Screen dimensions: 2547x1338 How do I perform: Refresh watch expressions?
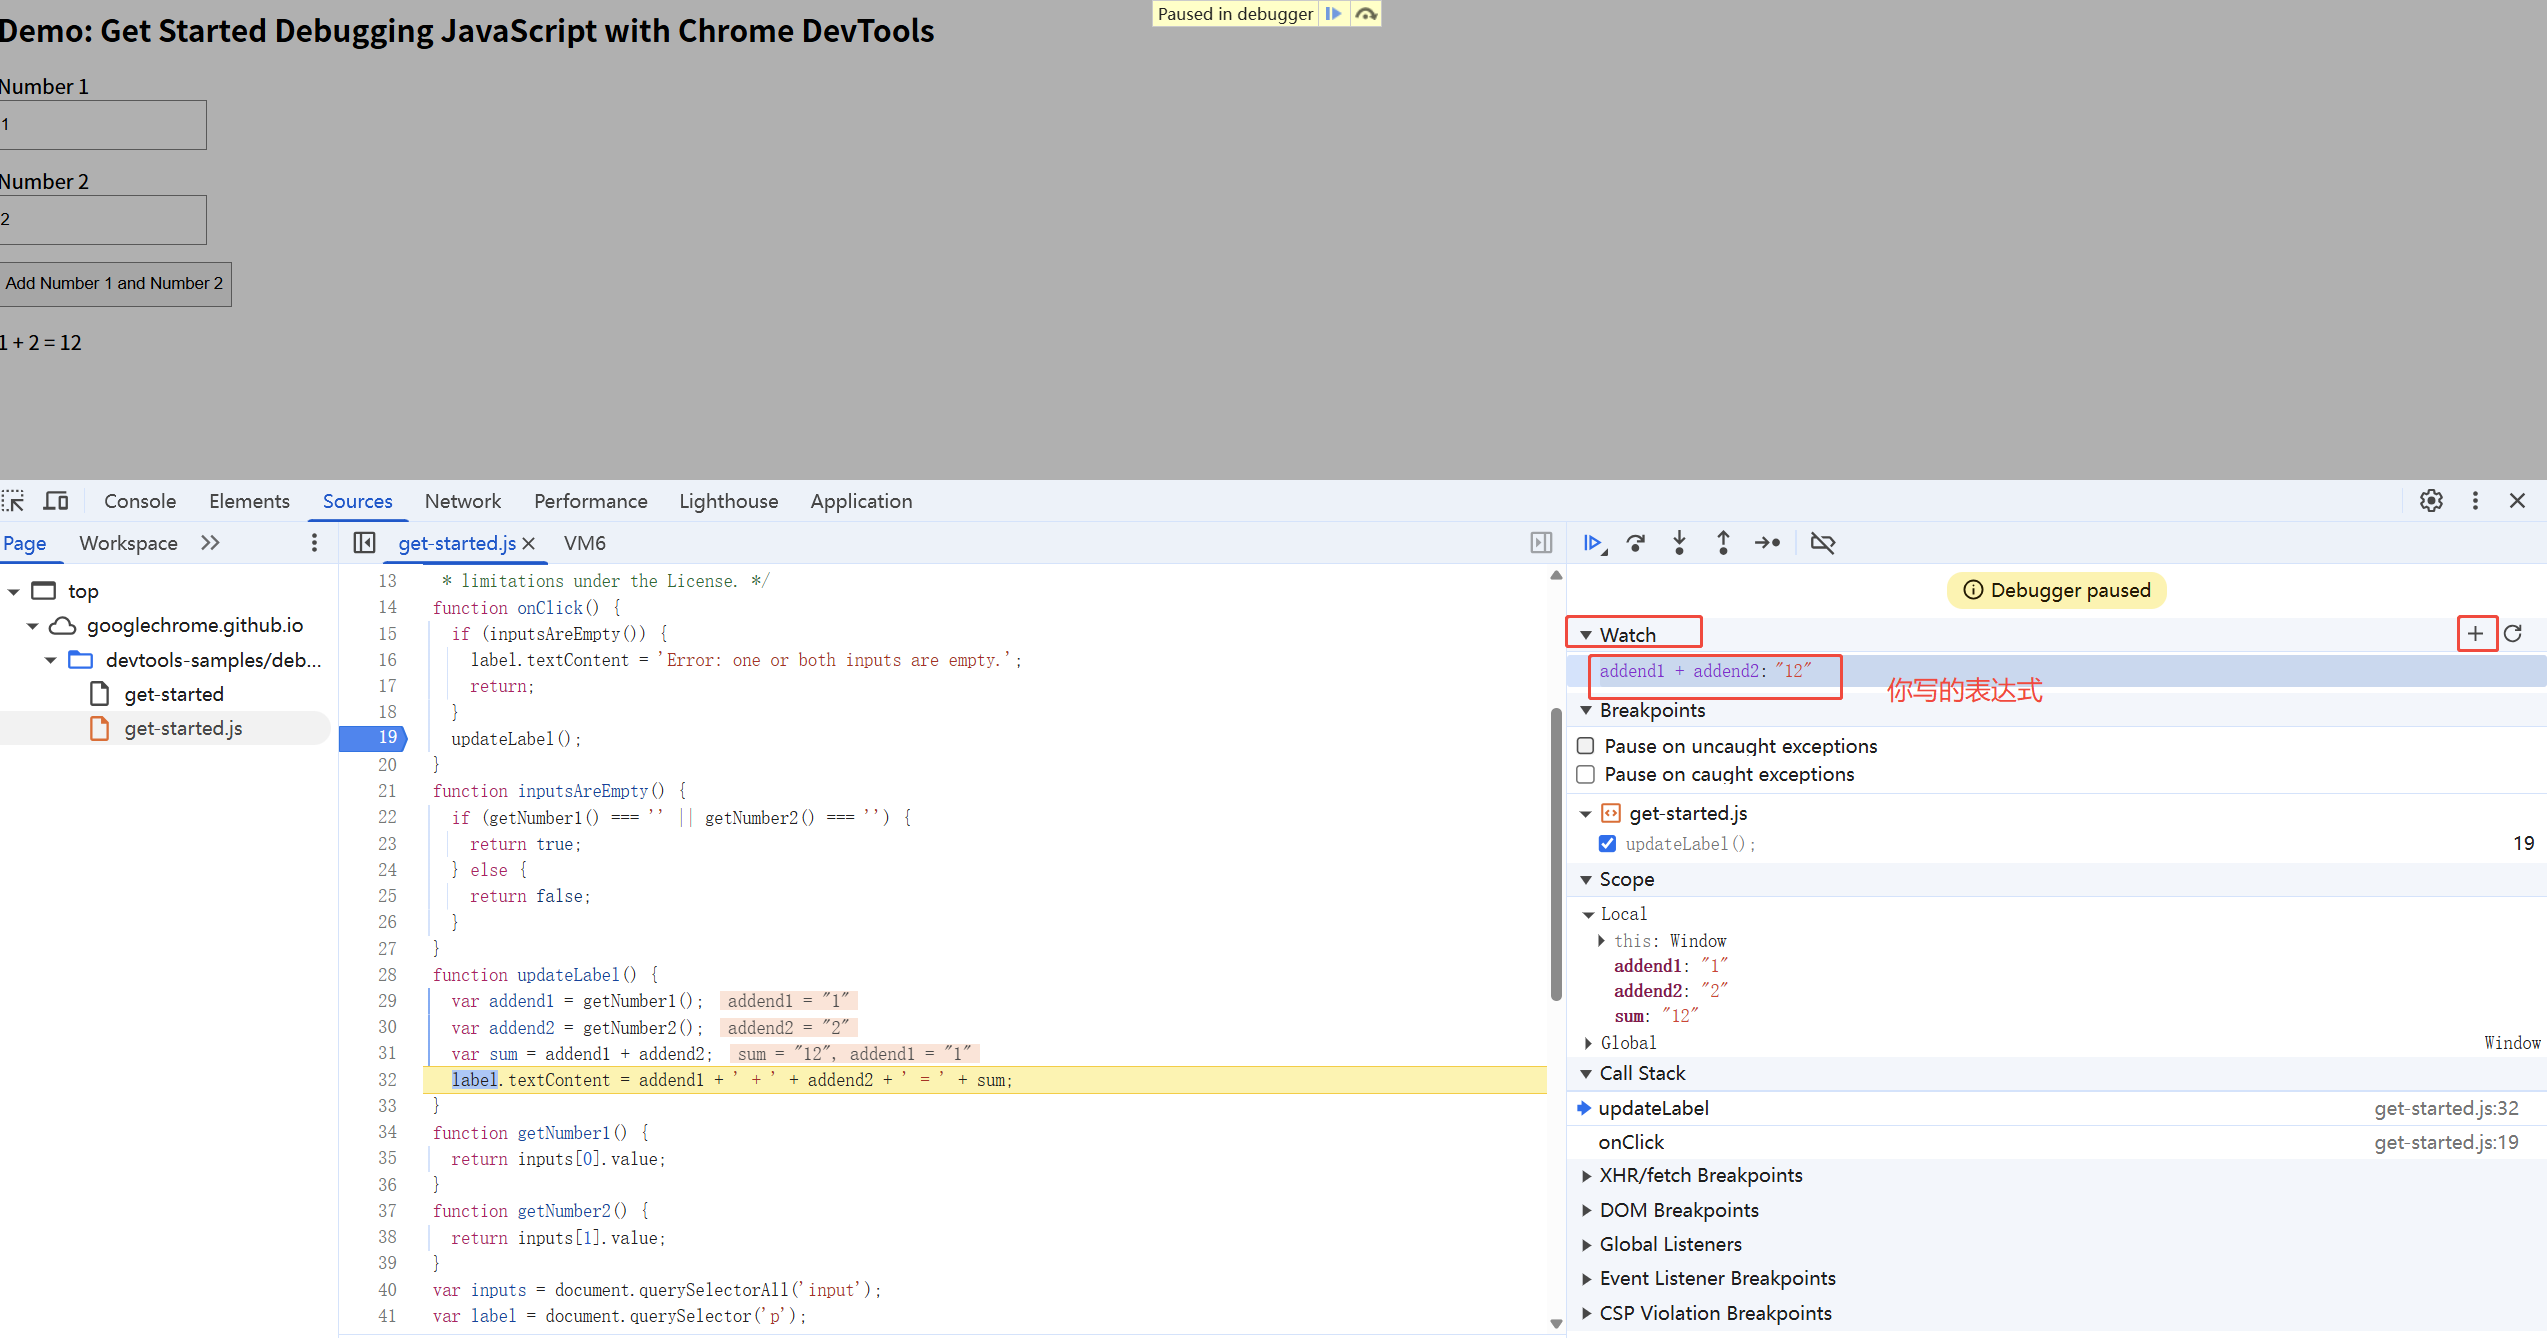point(2513,634)
